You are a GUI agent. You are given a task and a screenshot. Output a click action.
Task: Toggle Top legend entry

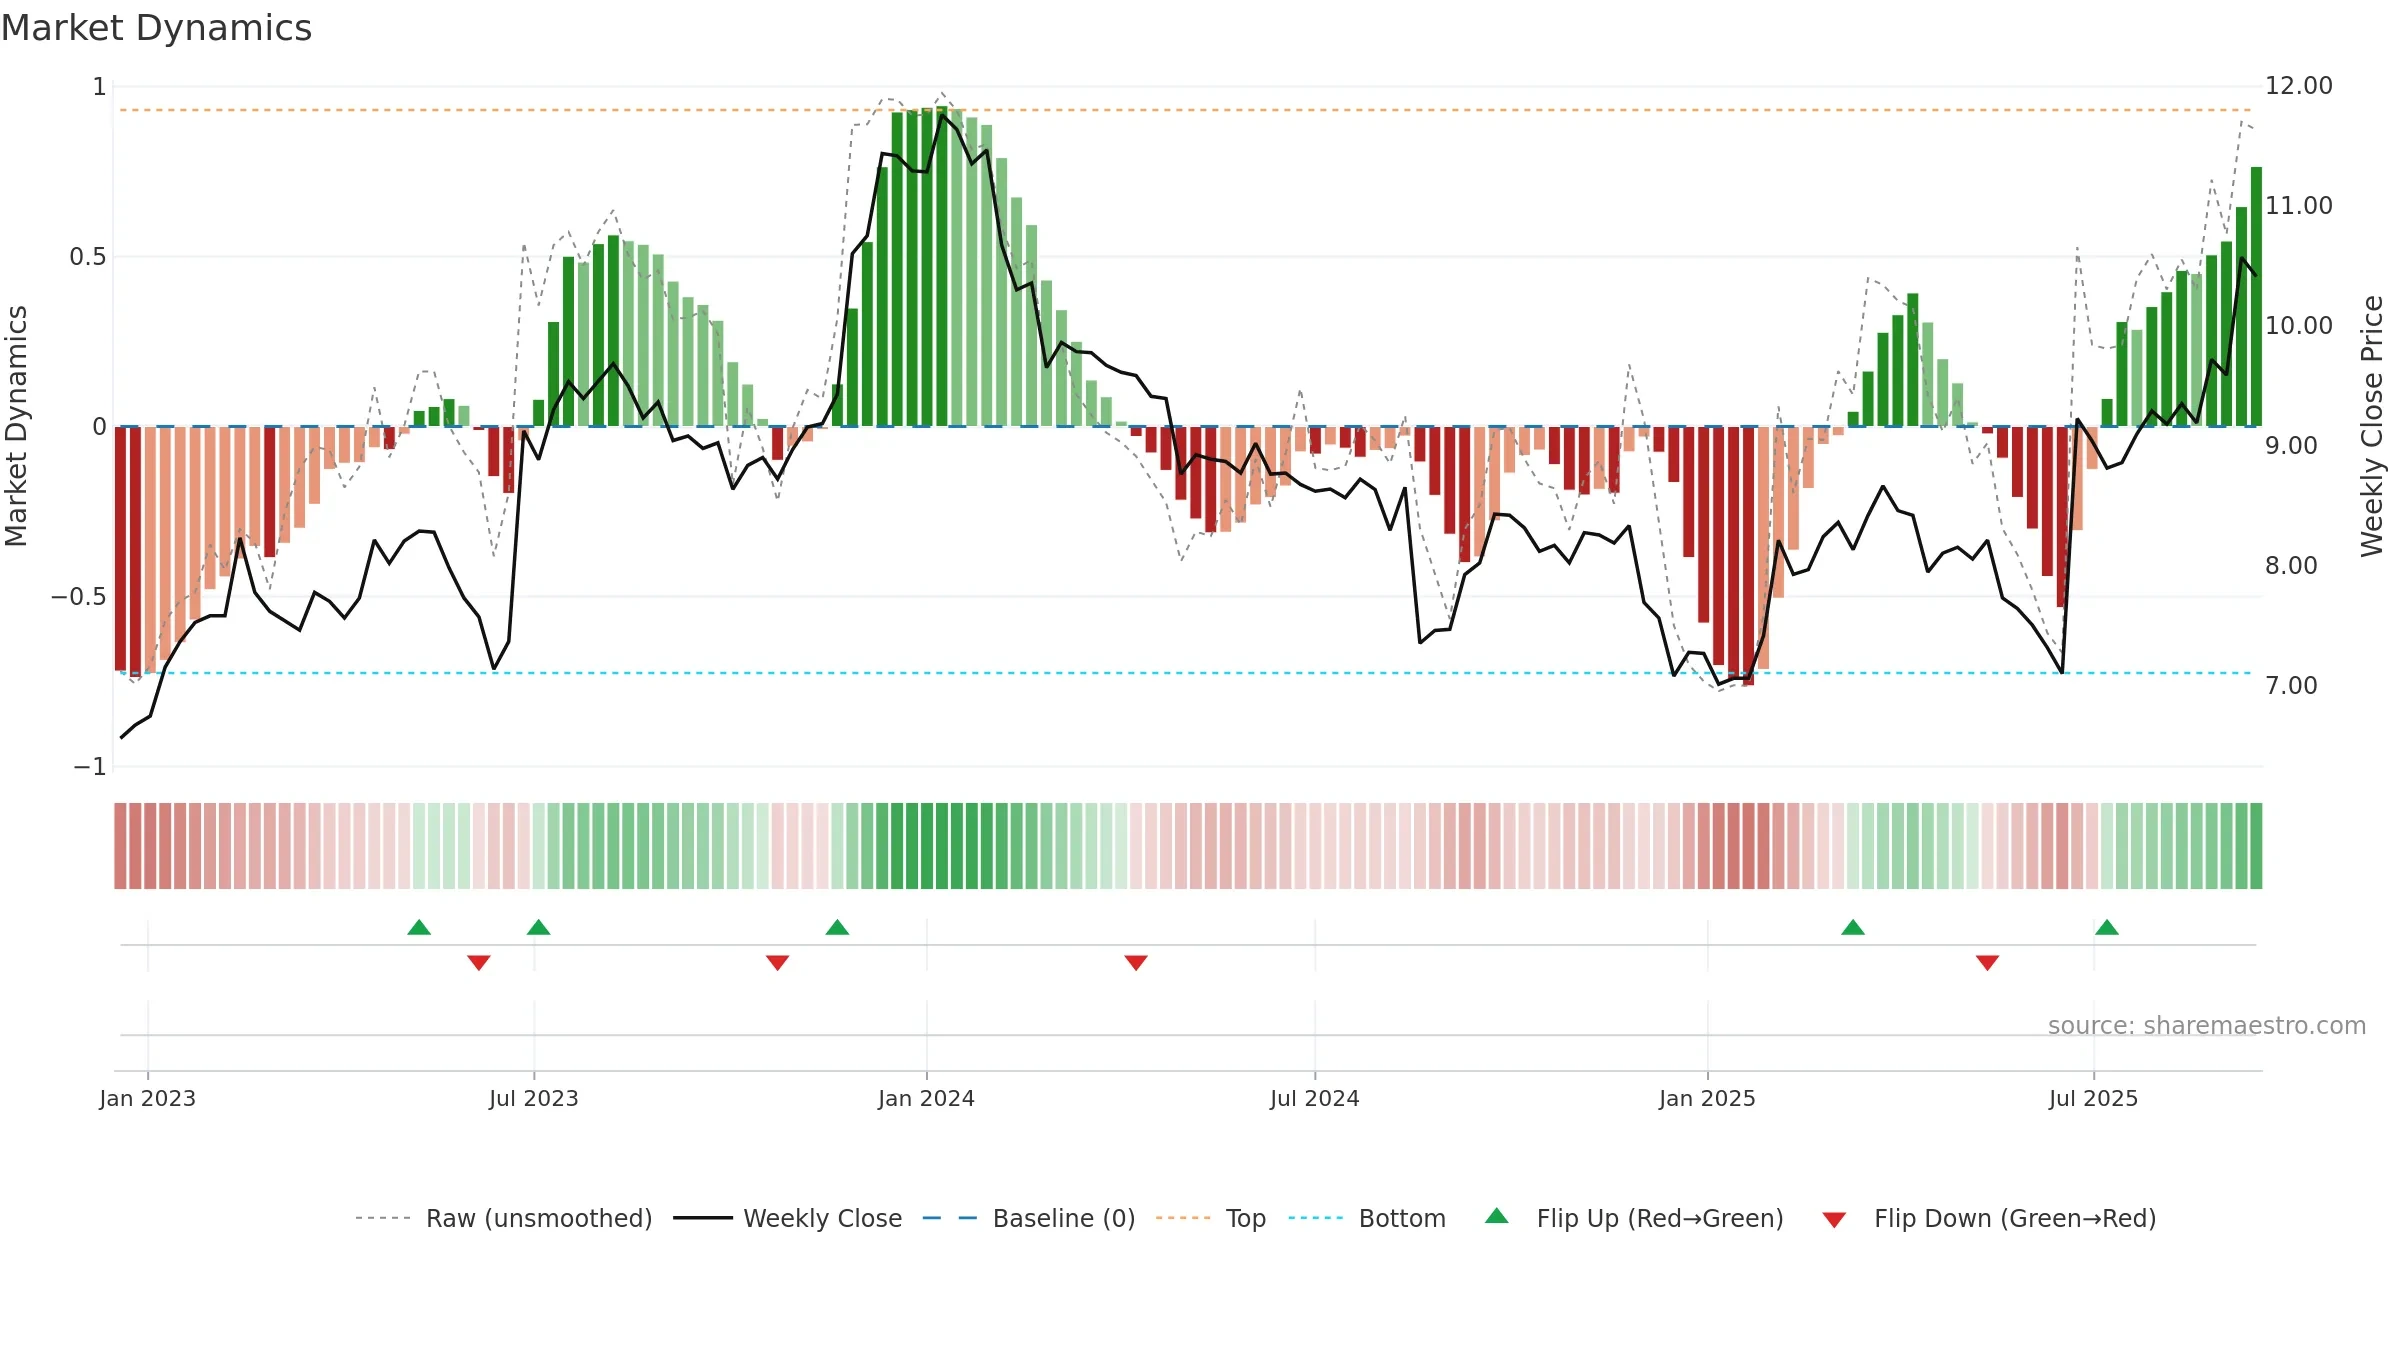[x=1211, y=1218]
